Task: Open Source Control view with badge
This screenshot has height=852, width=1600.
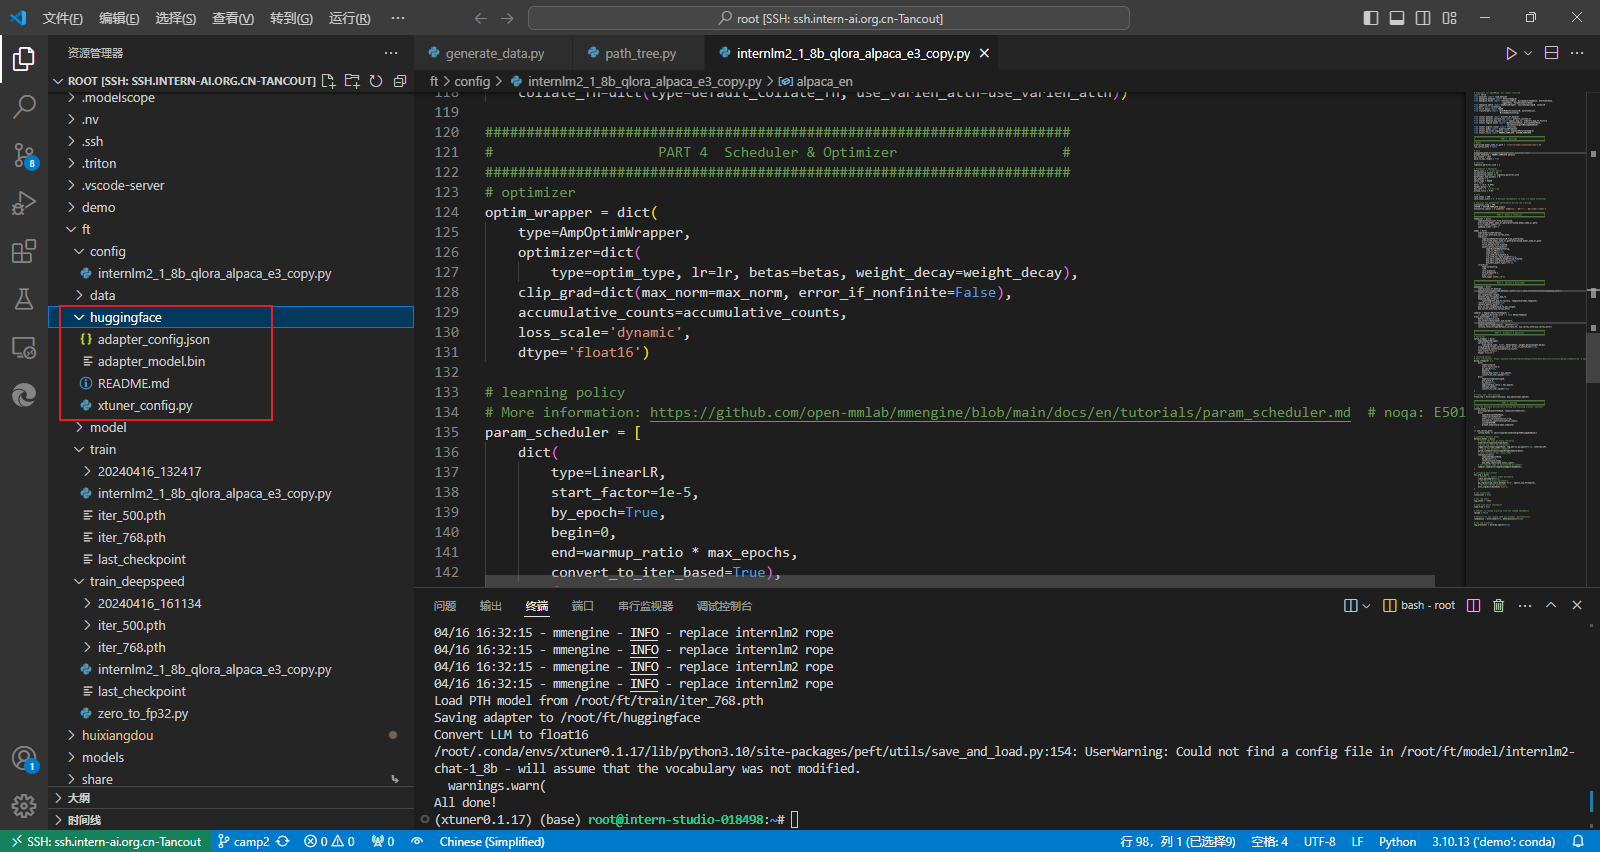Action: [24, 155]
